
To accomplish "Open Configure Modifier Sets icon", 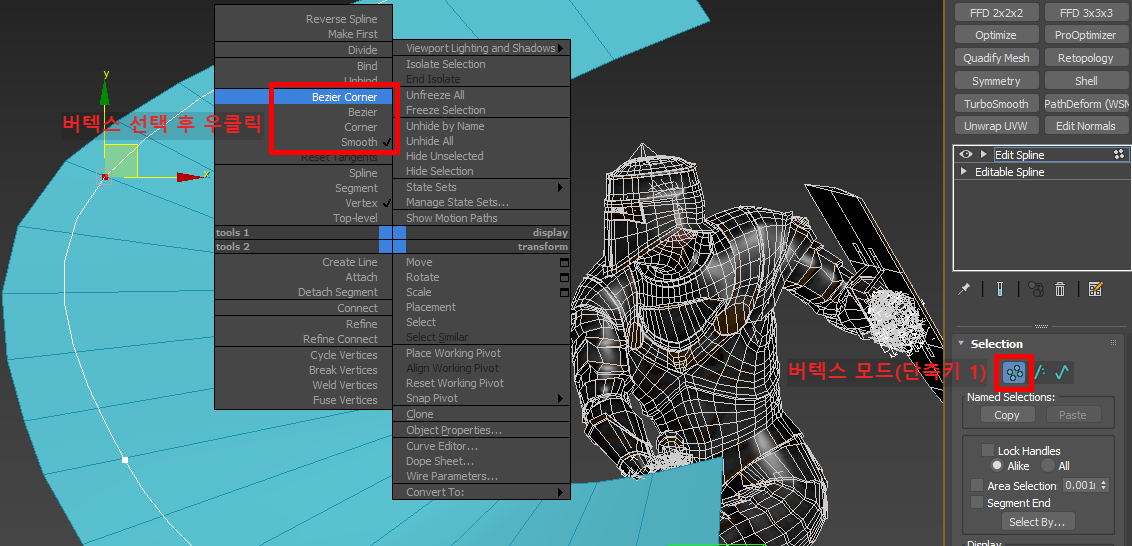I will tap(1095, 289).
